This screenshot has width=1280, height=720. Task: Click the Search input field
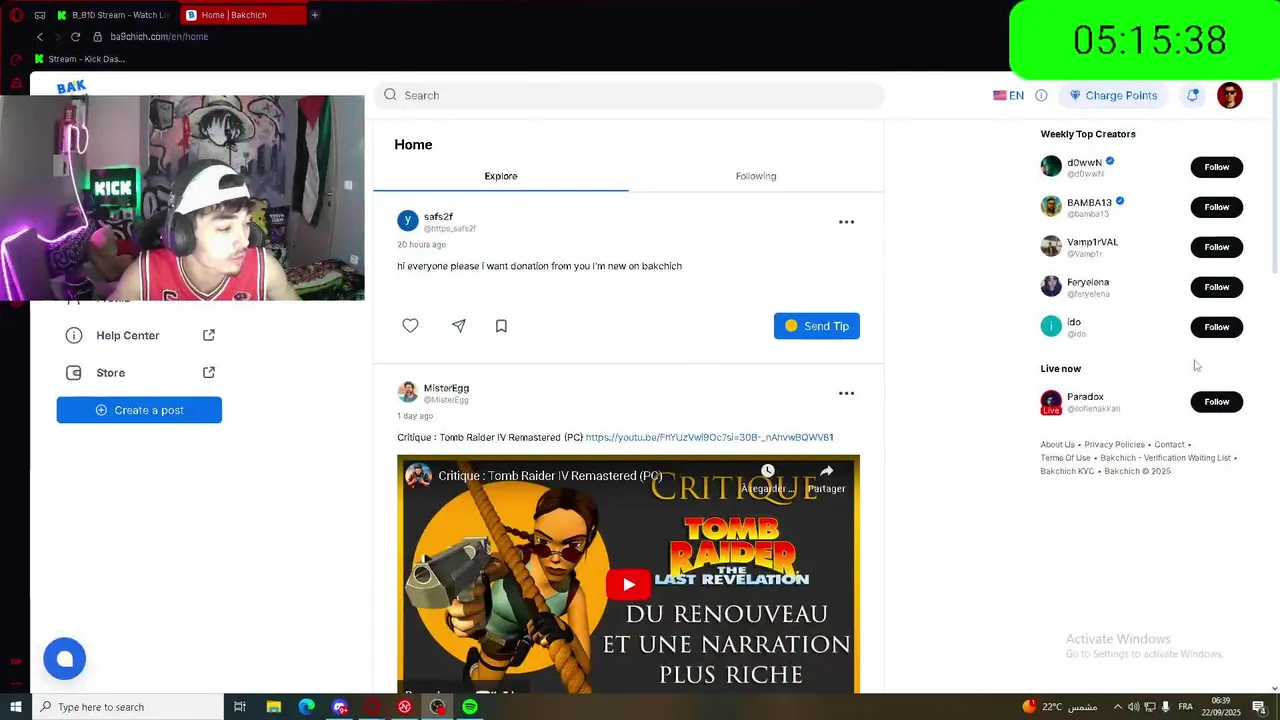[629, 95]
